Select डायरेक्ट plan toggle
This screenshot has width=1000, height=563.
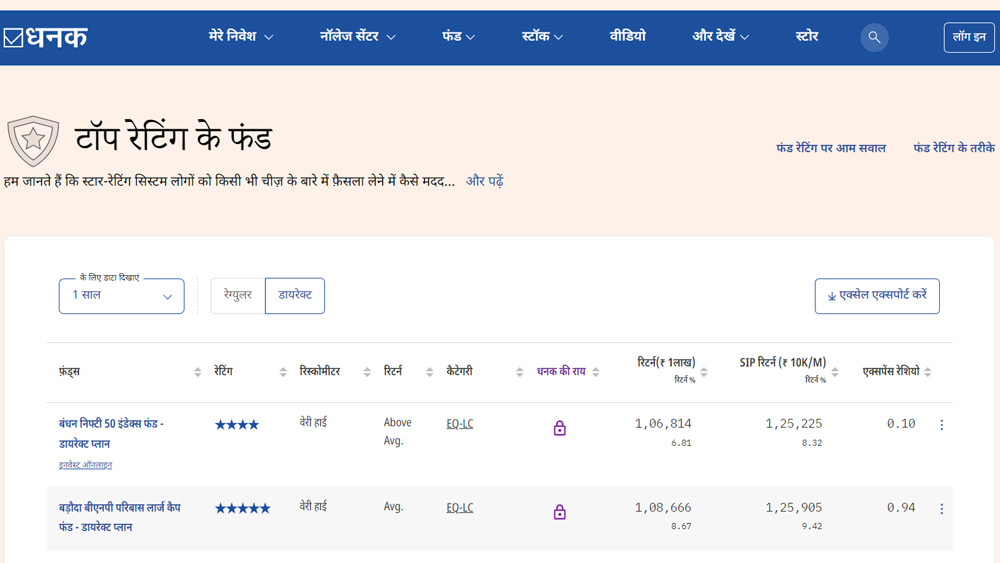pos(295,296)
